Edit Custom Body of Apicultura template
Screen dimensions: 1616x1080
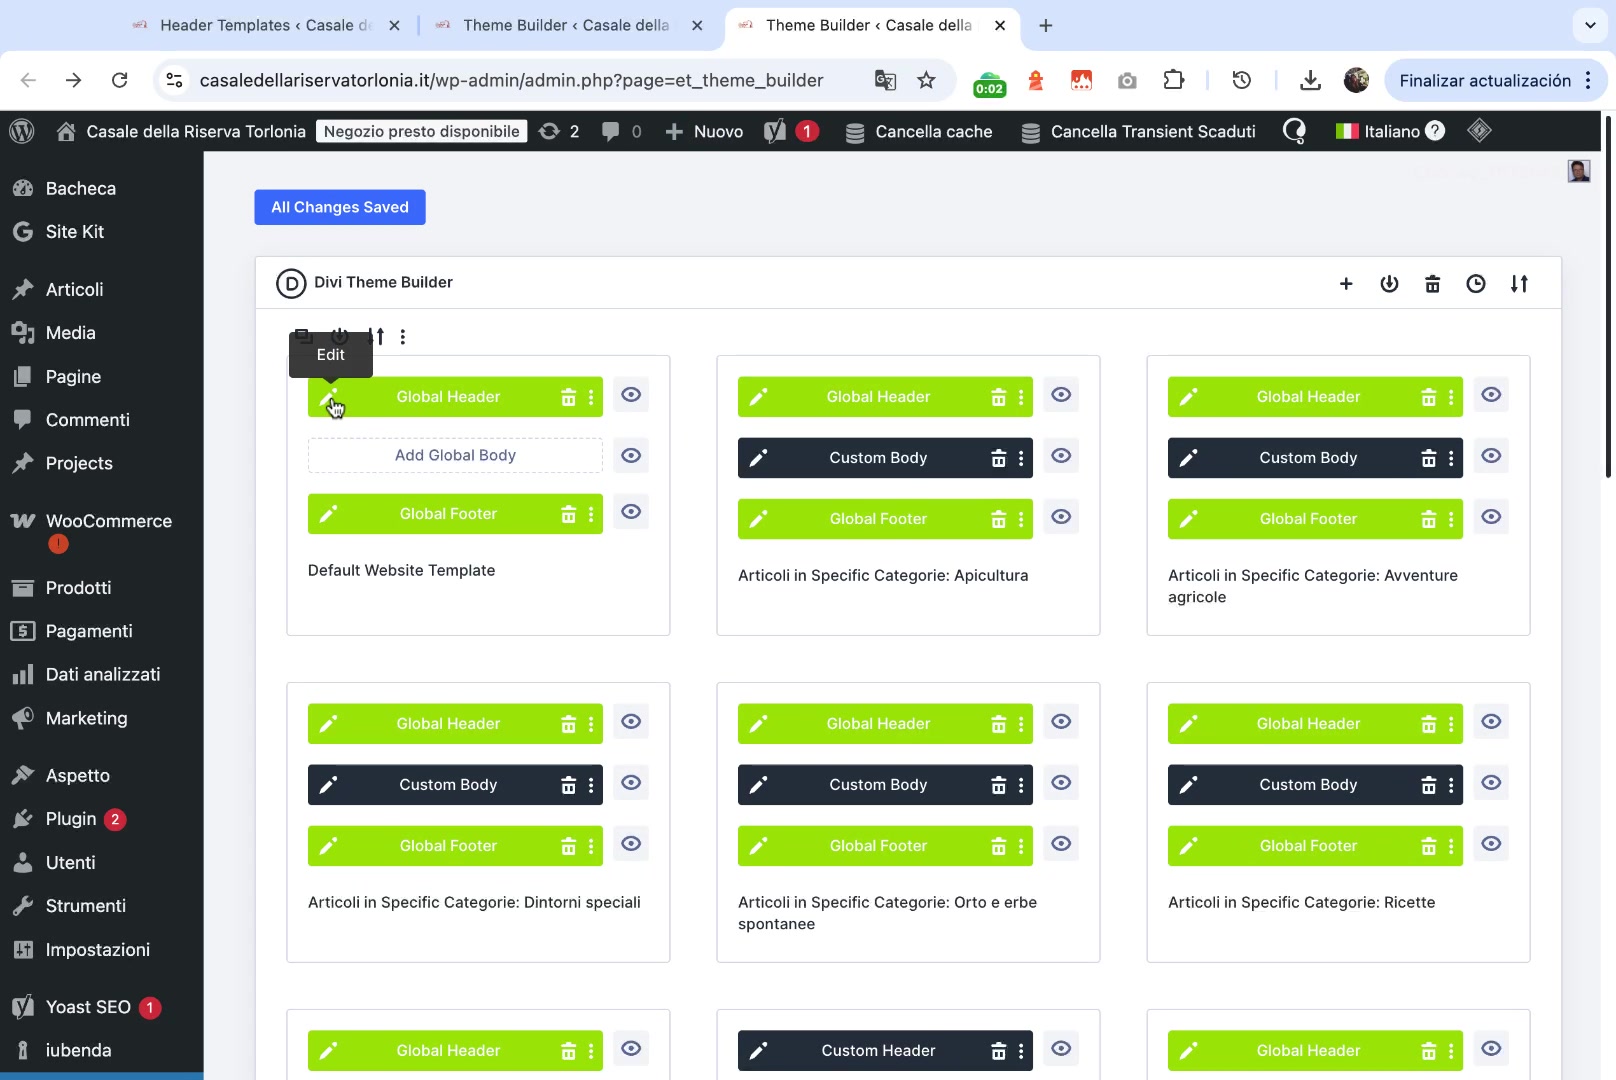coord(759,458)
